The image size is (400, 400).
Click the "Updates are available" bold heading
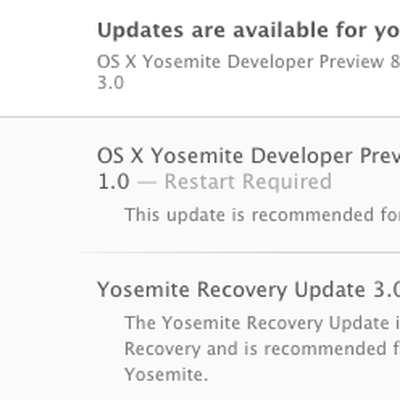249,31
